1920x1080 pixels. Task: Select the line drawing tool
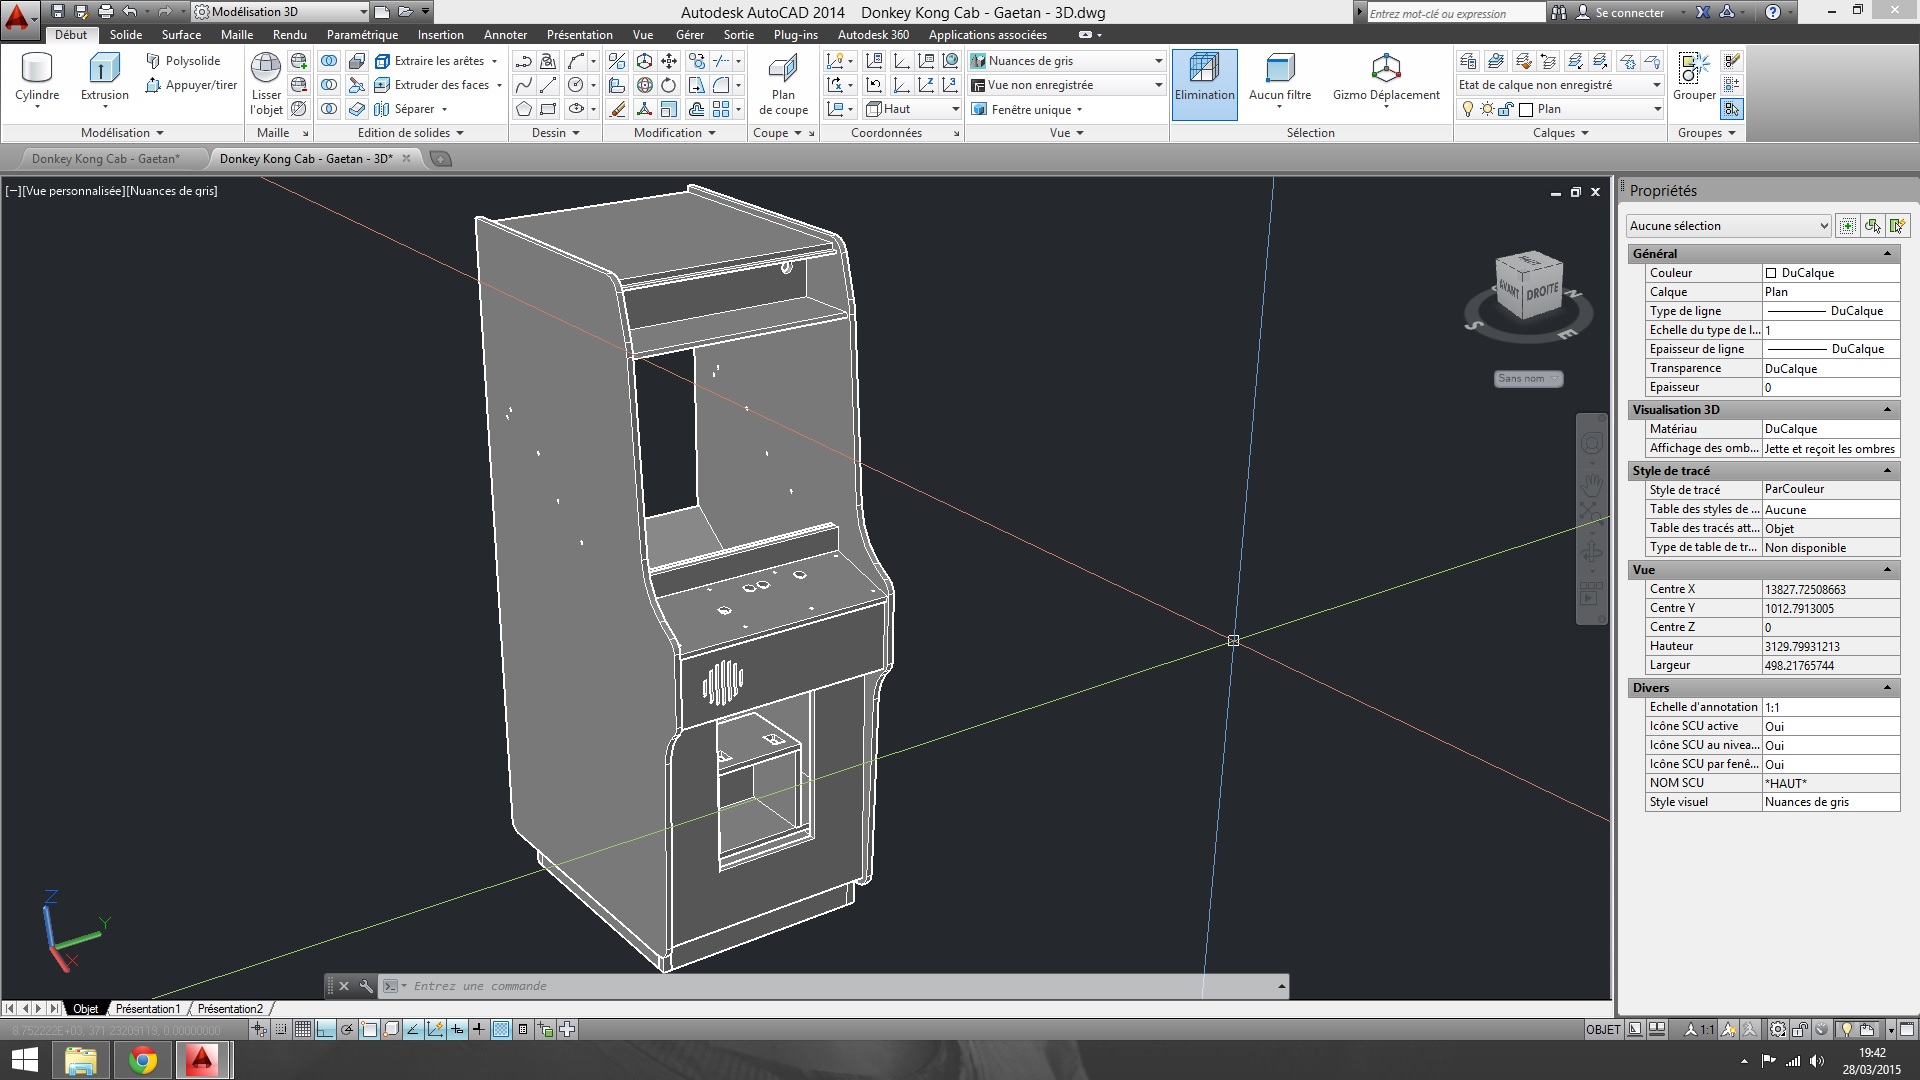(548, 85)
